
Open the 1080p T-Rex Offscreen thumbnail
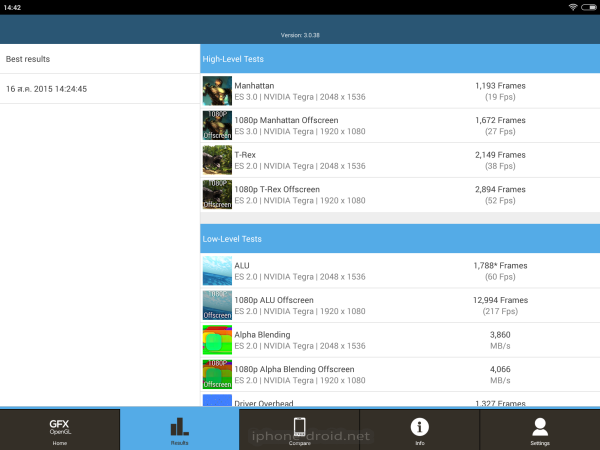point(217,194)
